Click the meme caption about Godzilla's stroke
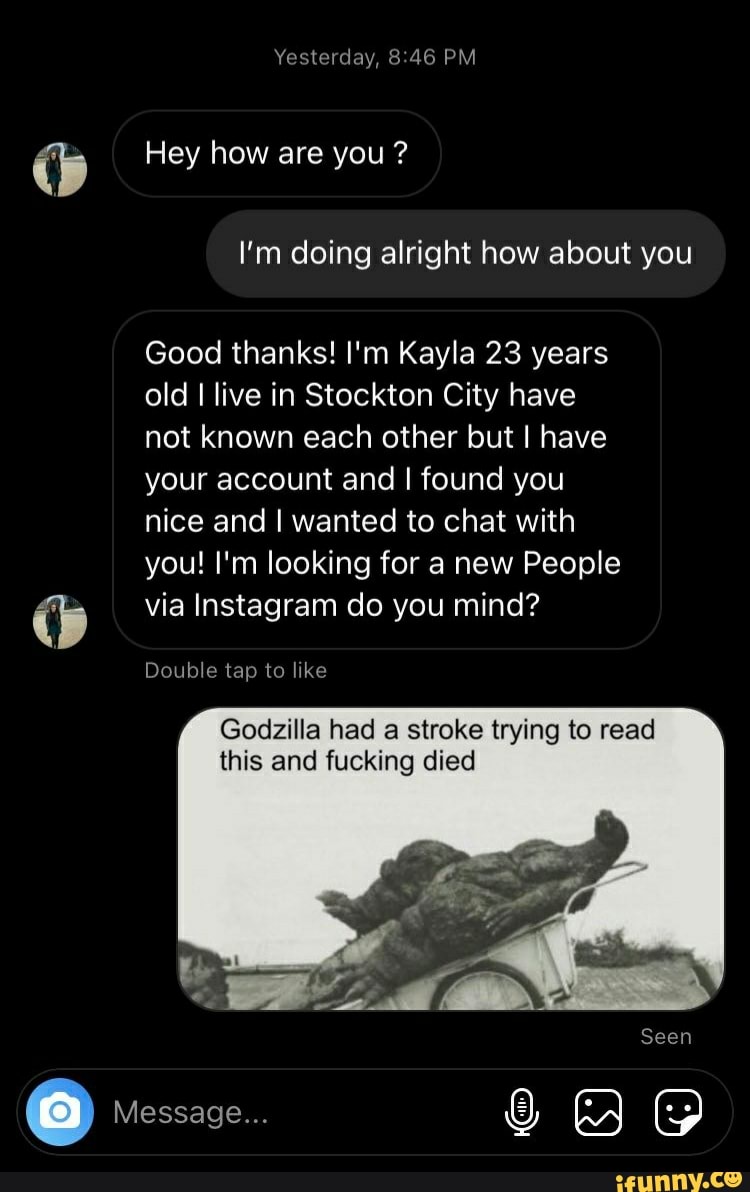Viewport: 750px width, 1192px height. coord(436,745)
